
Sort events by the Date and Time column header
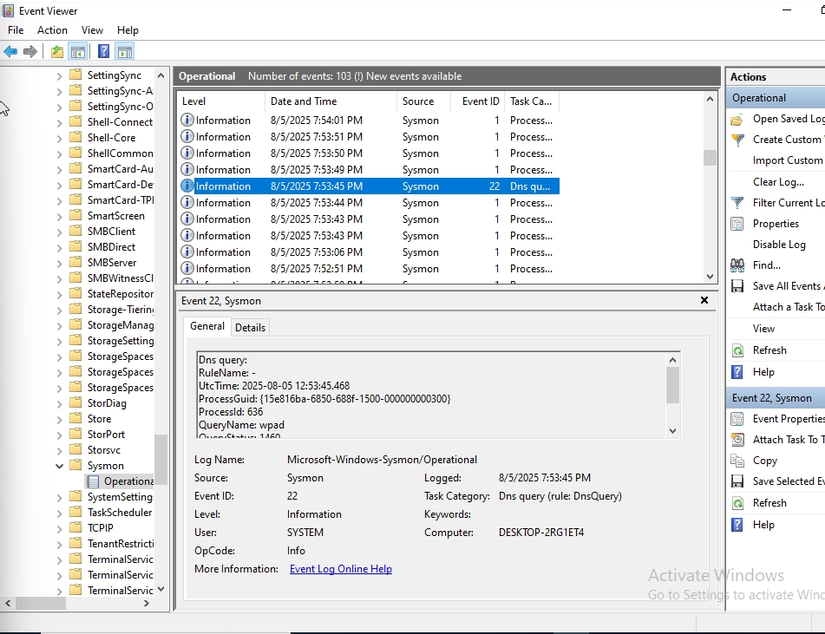[330, 102]
